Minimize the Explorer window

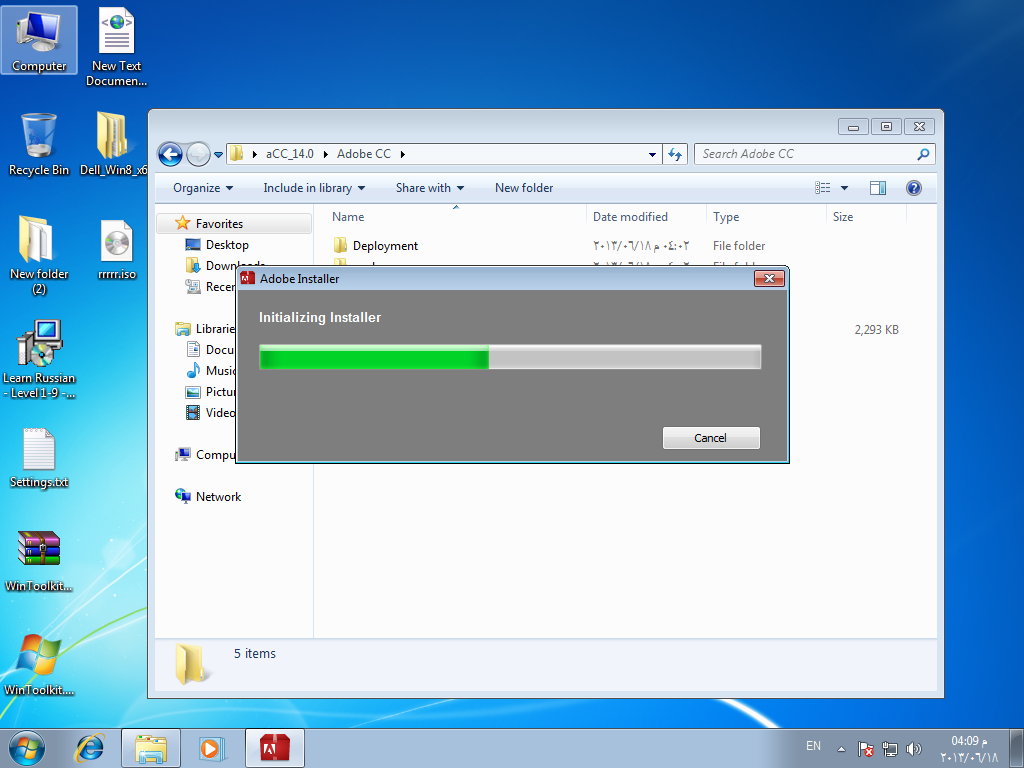853,127
